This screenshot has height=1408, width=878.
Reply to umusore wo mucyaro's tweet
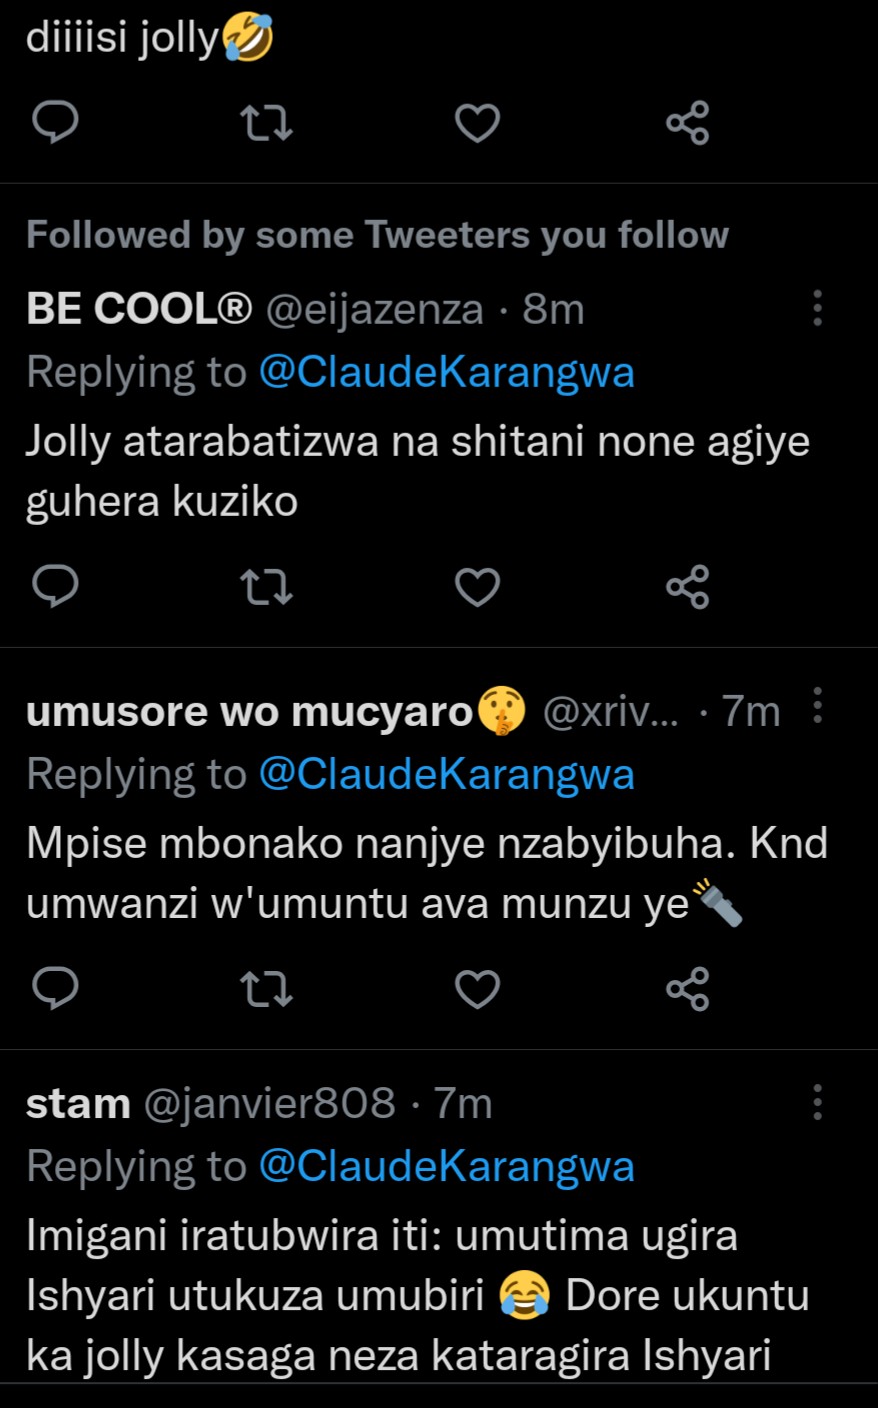pyautogui.click(x=56, y=988)
